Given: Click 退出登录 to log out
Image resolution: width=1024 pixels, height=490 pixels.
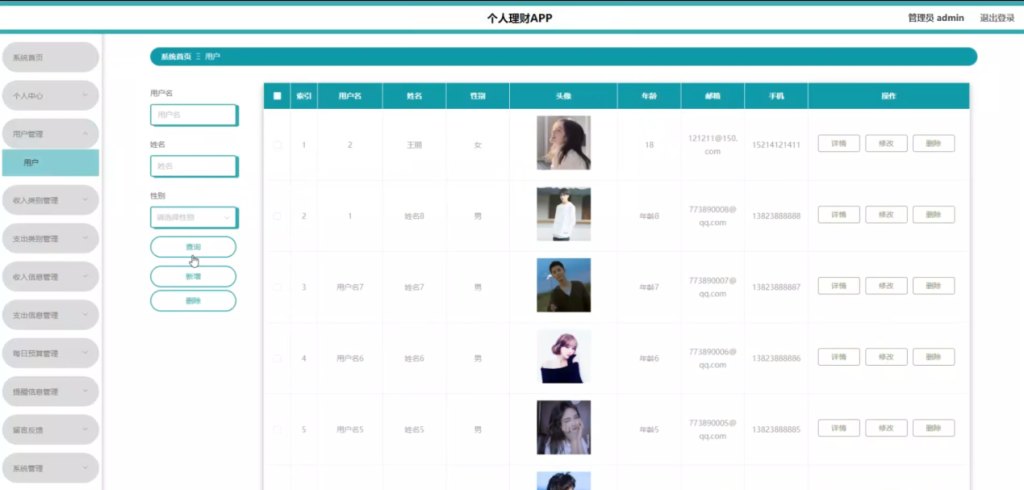Looking at the screenshot, I should pyautogui.click(x=997, y=18).
